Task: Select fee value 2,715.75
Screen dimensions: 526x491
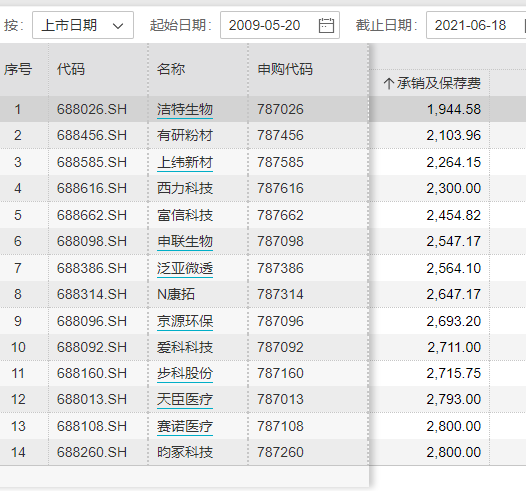Action: [x=454, y=373]
